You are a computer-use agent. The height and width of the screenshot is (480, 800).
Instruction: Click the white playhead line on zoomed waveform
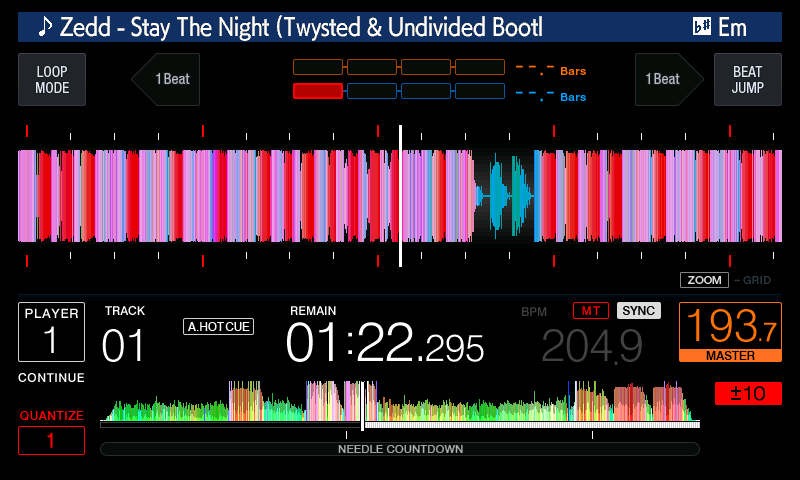[x=401, y=196]
